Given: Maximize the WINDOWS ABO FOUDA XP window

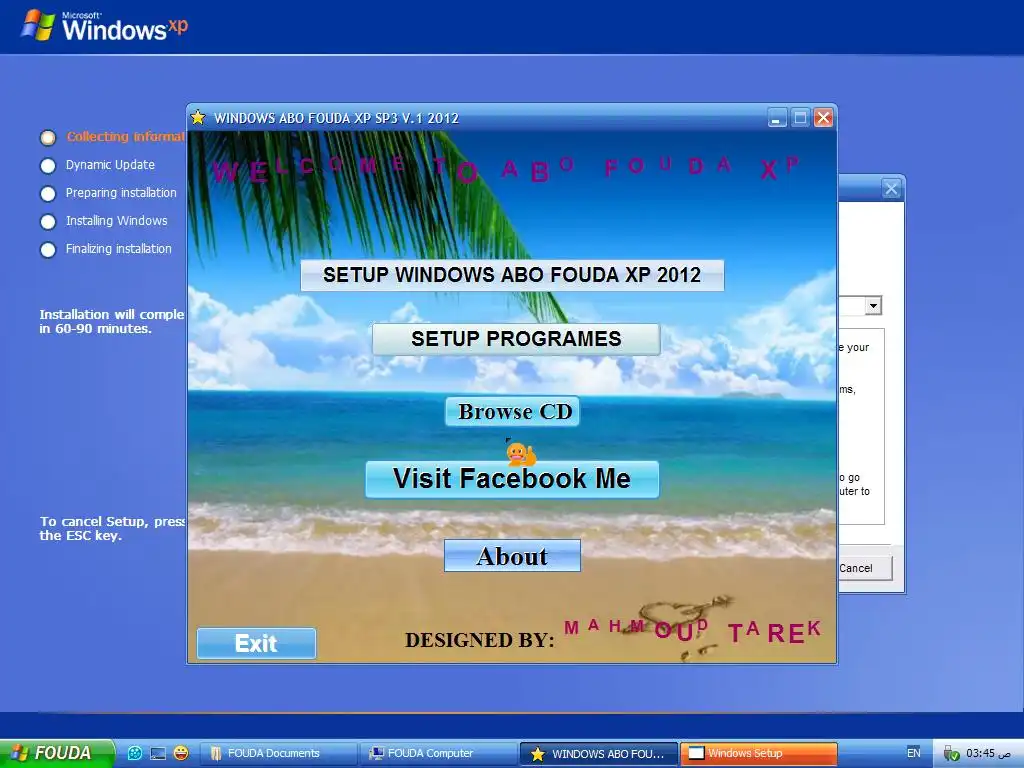Looking at the screenshot, I should [x=800, y=118].
